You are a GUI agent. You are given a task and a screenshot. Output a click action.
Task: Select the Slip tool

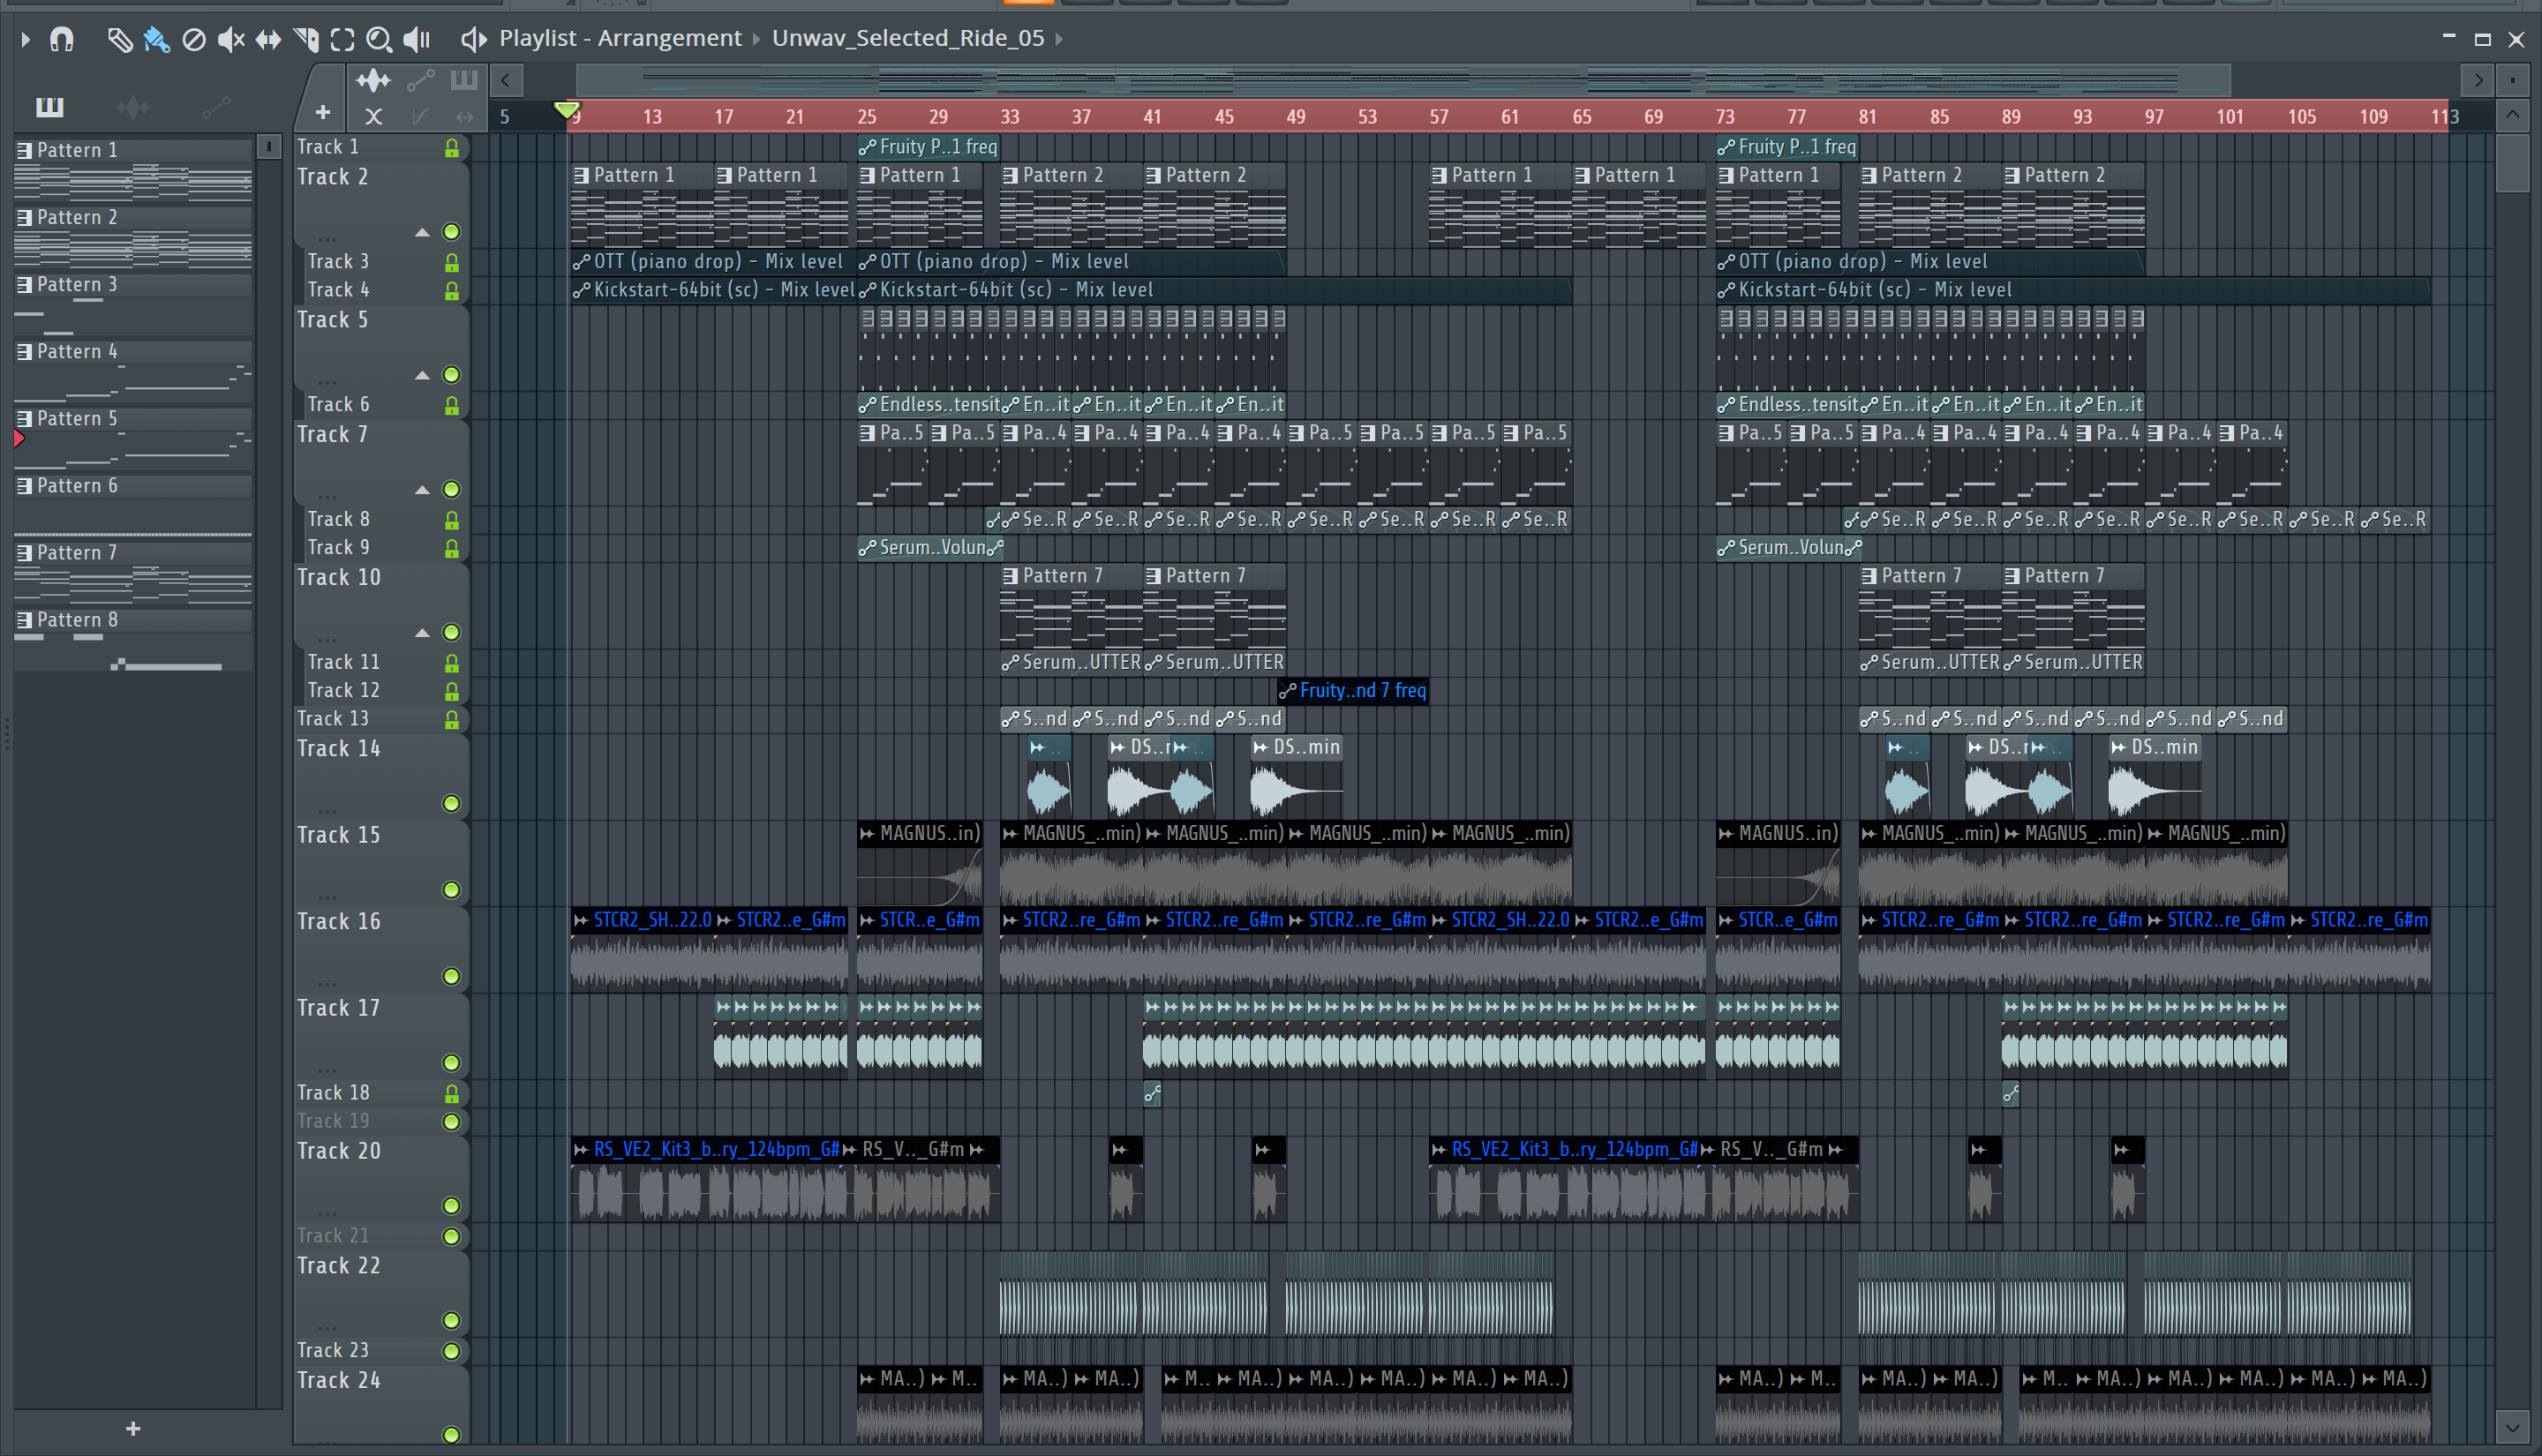tap(268, 39)
